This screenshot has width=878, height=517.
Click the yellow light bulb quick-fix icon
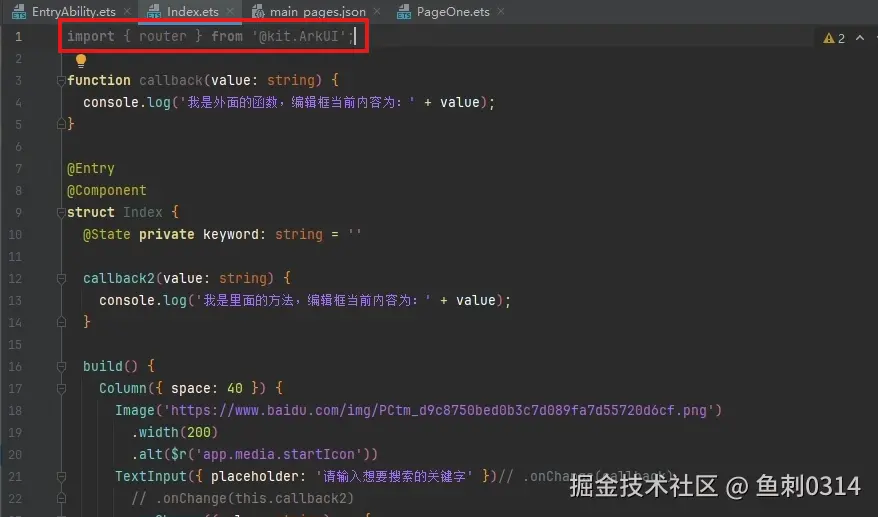(x=81, y=60)
